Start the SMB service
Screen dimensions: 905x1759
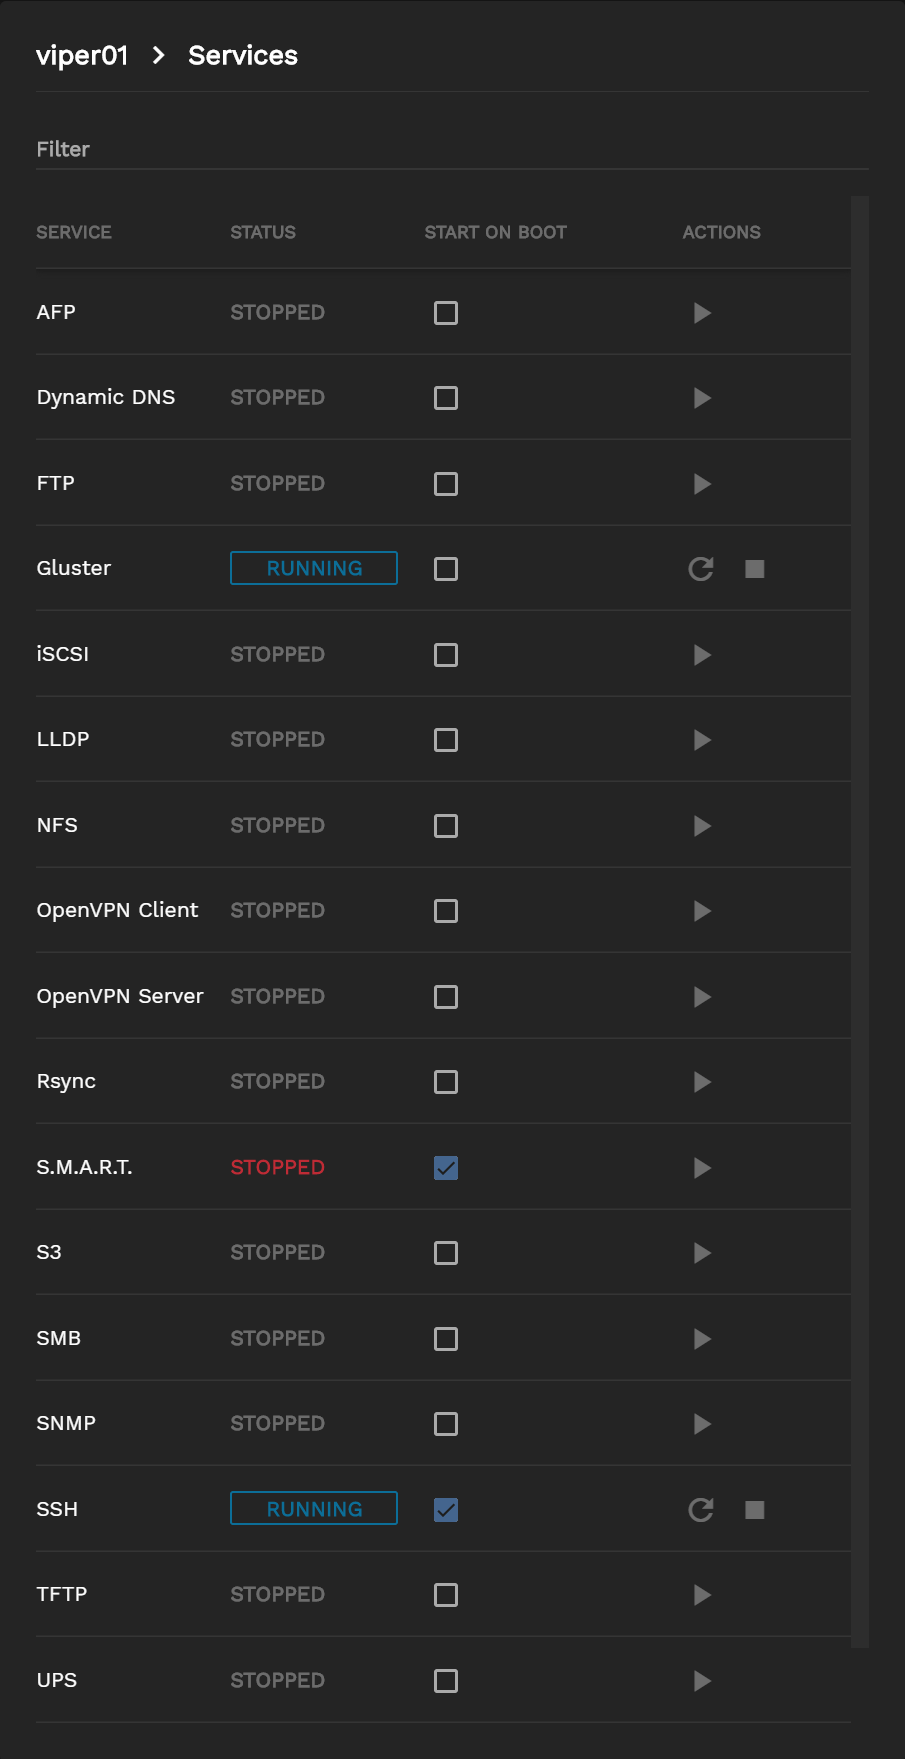point(702,1339)
